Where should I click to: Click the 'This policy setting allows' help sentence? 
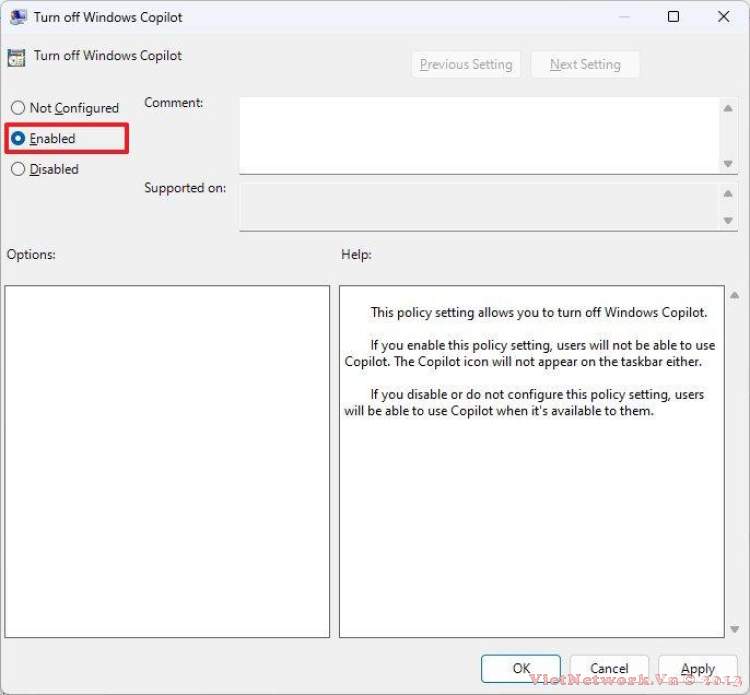[x=539, y=312]
